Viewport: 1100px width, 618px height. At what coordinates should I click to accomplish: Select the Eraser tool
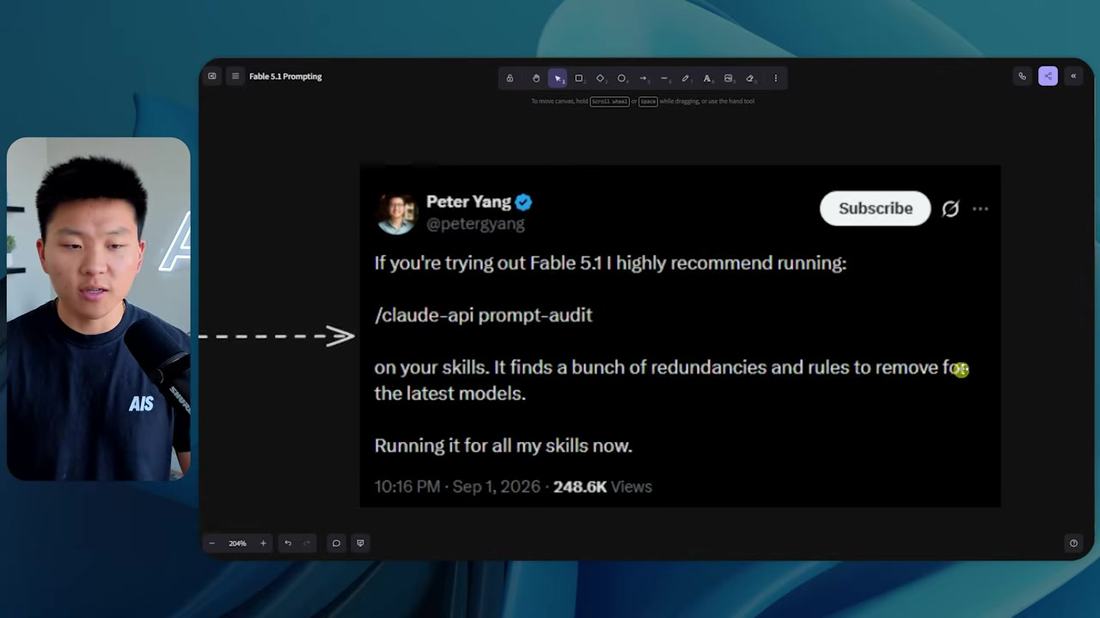750,78
